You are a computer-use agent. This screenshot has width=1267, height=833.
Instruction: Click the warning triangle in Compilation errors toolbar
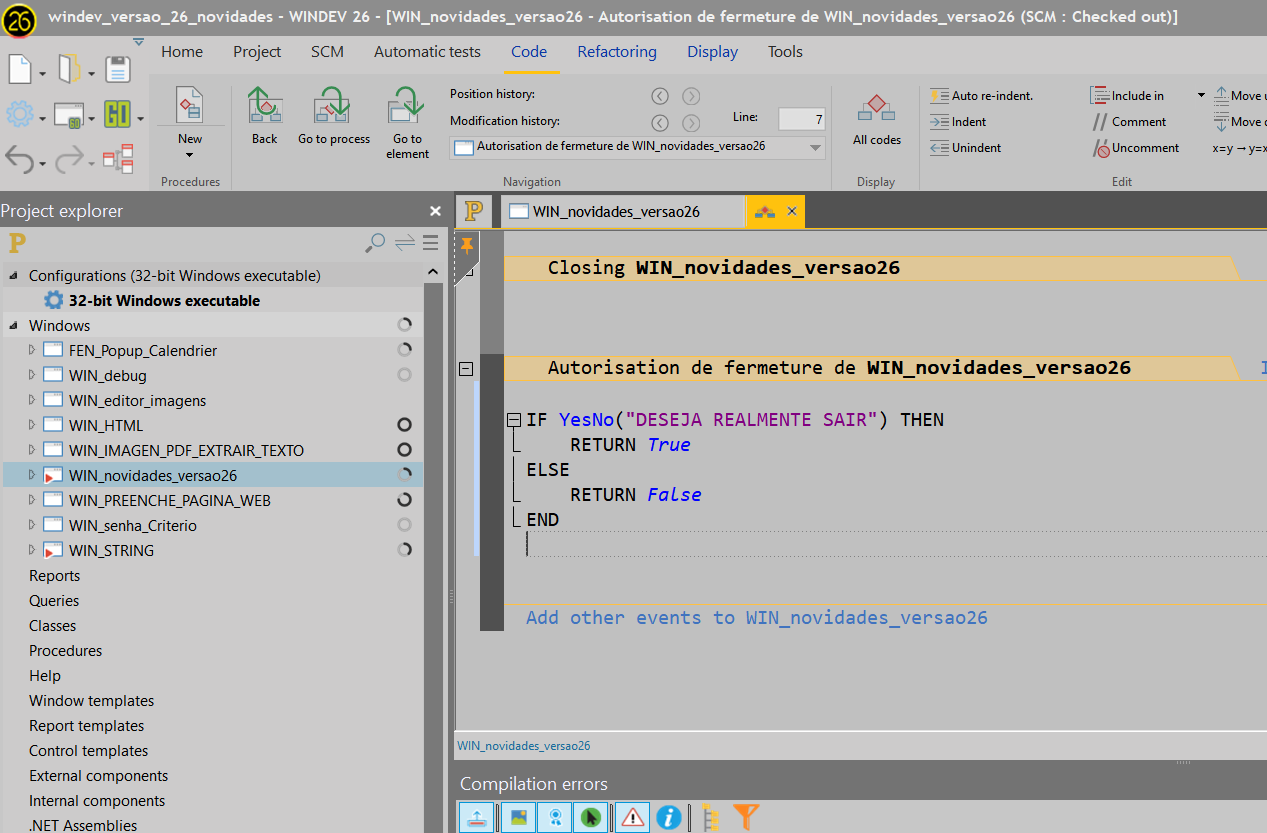pos(632,817)
